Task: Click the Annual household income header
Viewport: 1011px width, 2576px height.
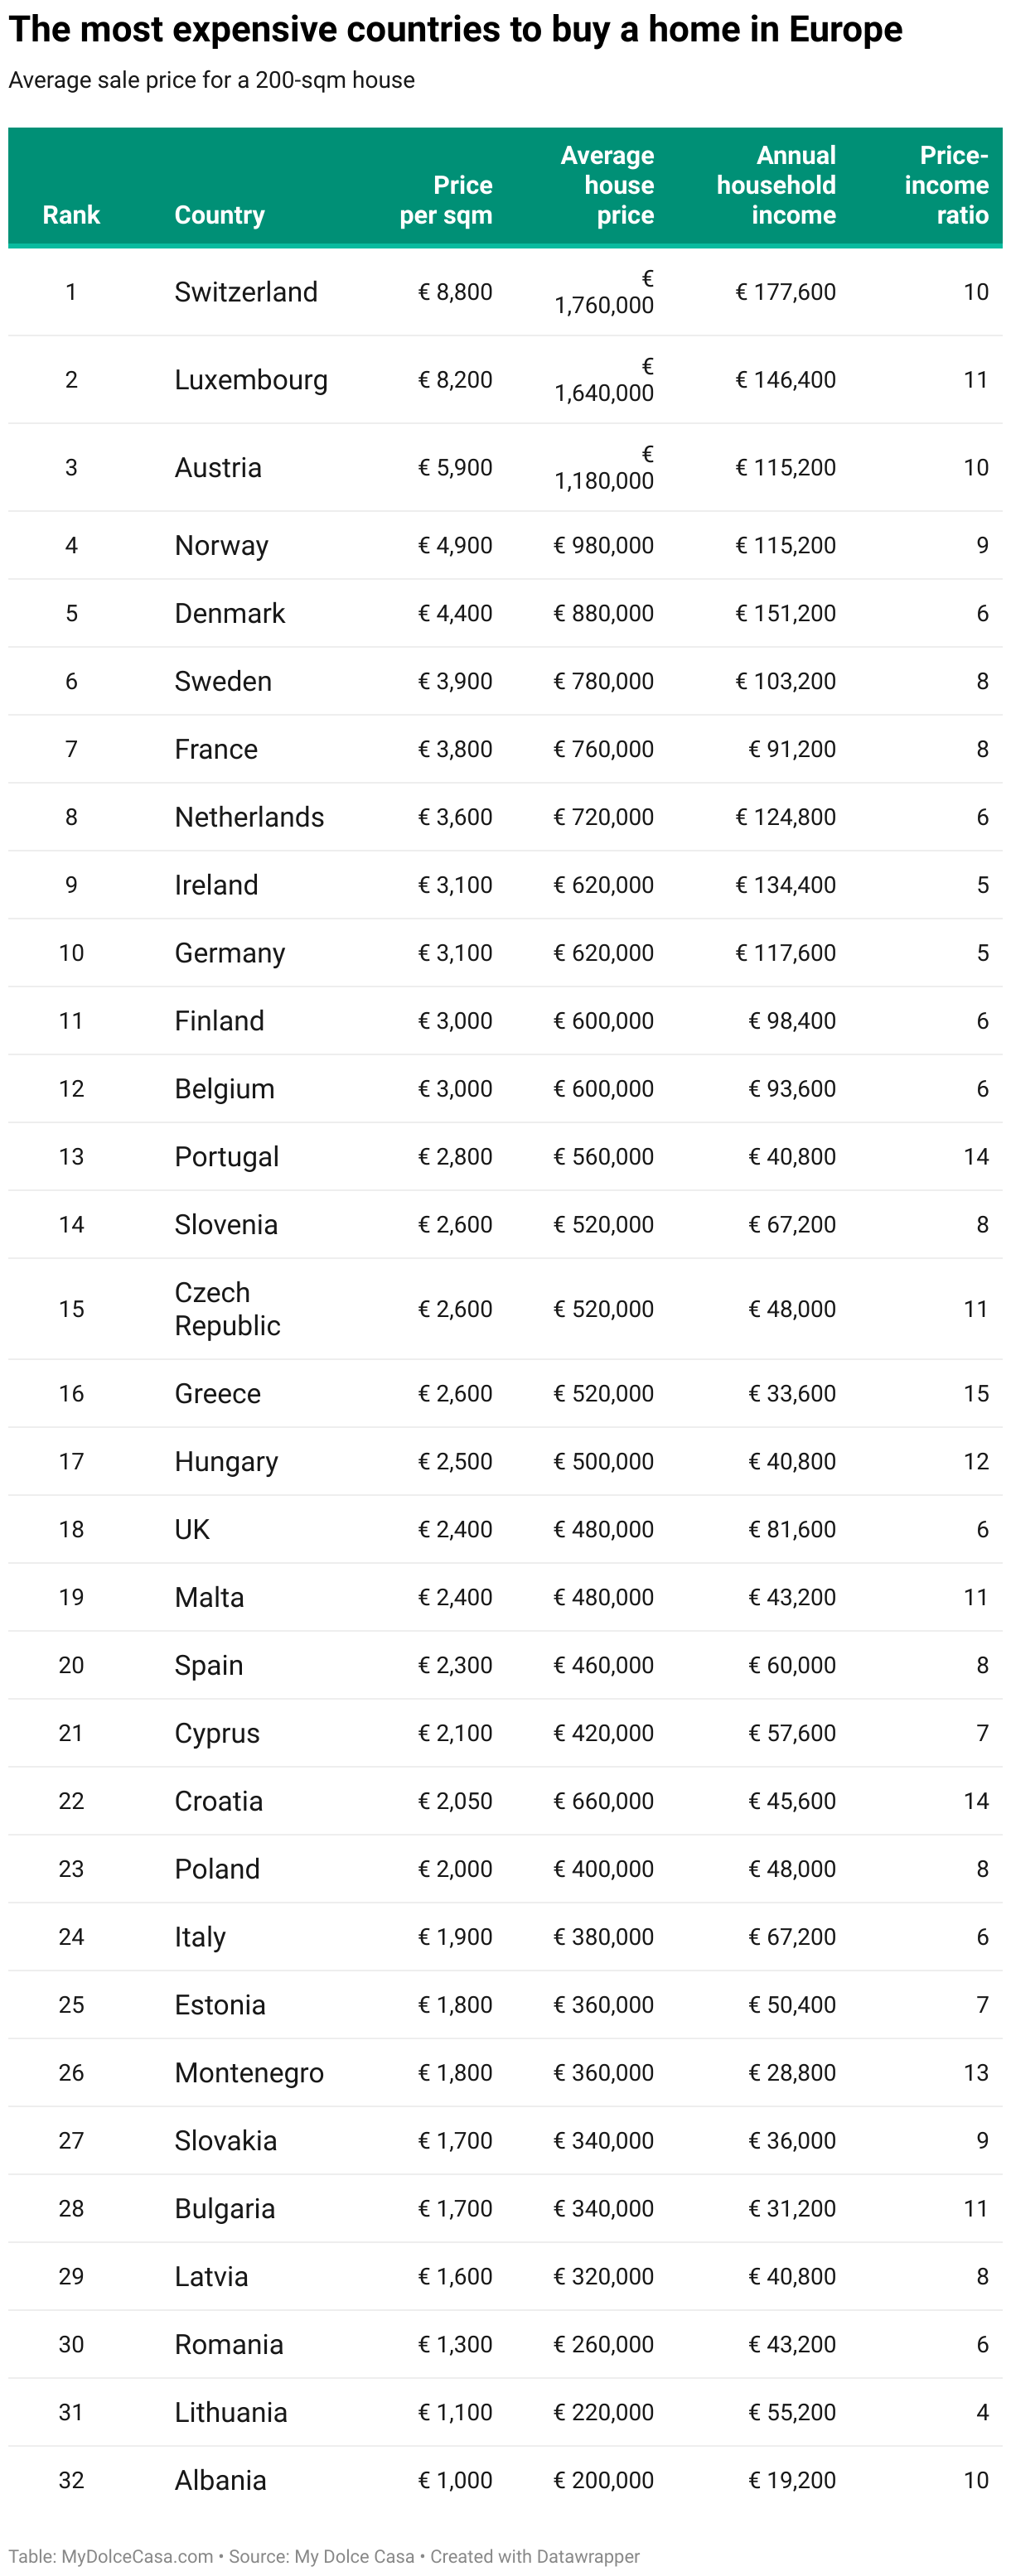Action: pyautogui.click(x=776, y=185)
